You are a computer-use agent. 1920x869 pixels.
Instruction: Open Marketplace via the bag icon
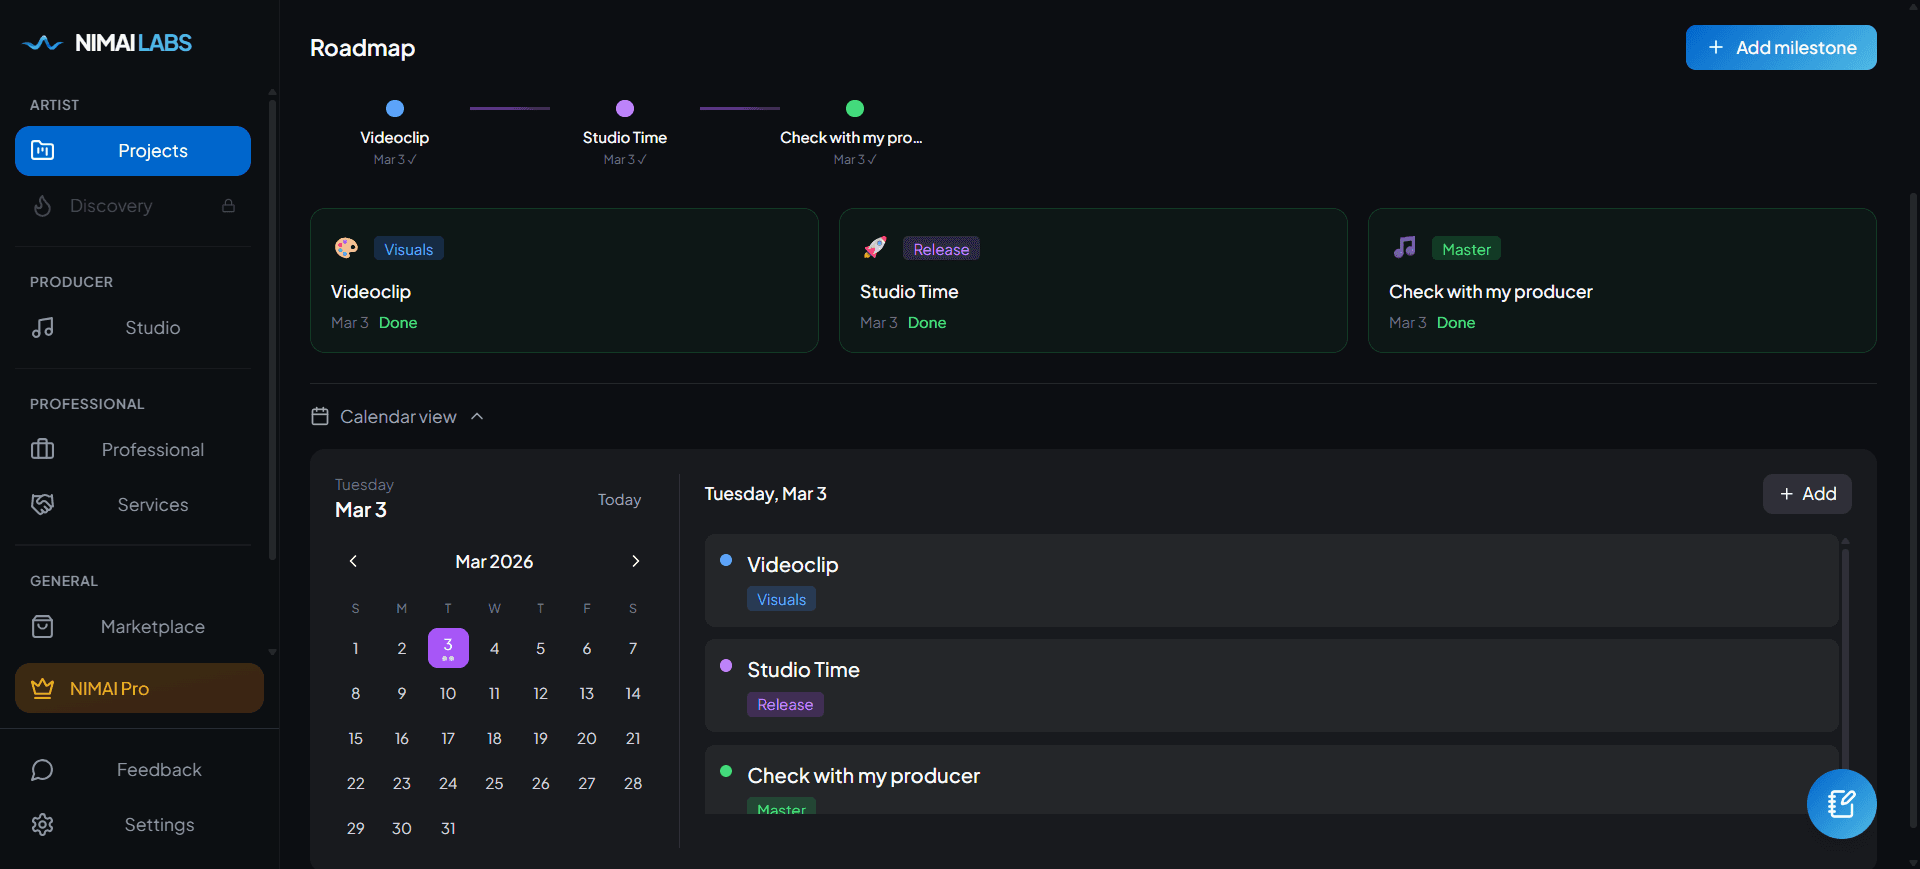tap(43, 626)
